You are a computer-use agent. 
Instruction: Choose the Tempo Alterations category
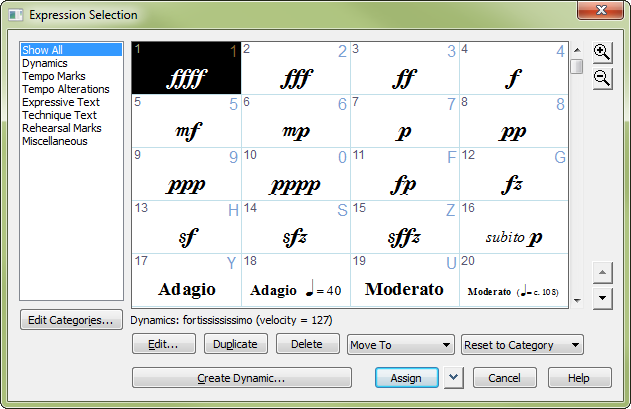coord(71,89)
